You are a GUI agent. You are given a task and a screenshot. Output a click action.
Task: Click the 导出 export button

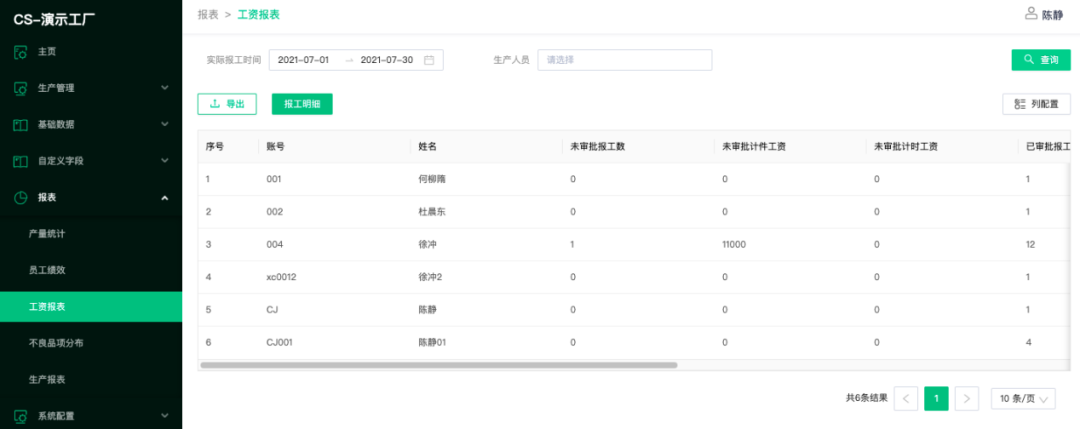pyautogui.click(x=227, y=104)
